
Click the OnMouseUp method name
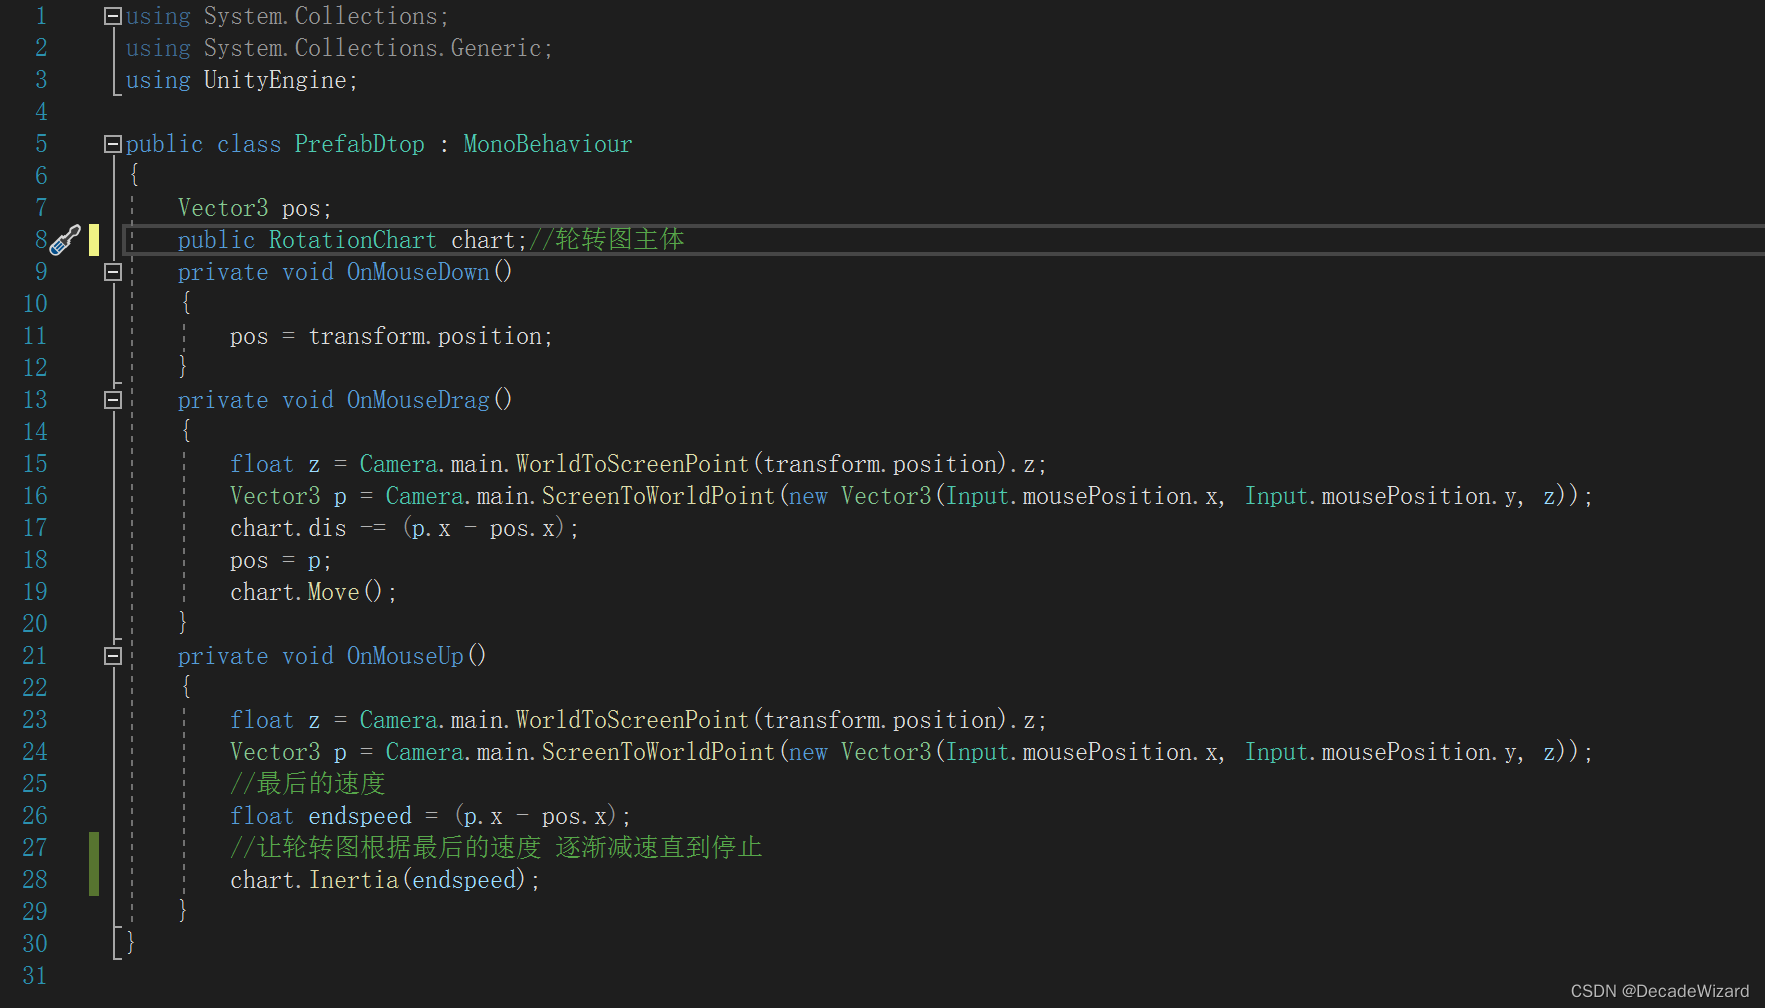coord(405,656)
